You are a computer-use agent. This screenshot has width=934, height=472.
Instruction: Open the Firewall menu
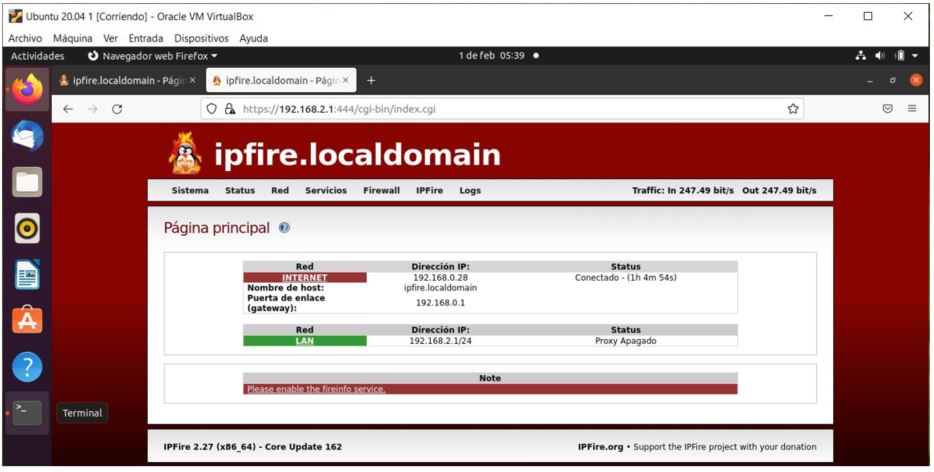tap(381, 191)
